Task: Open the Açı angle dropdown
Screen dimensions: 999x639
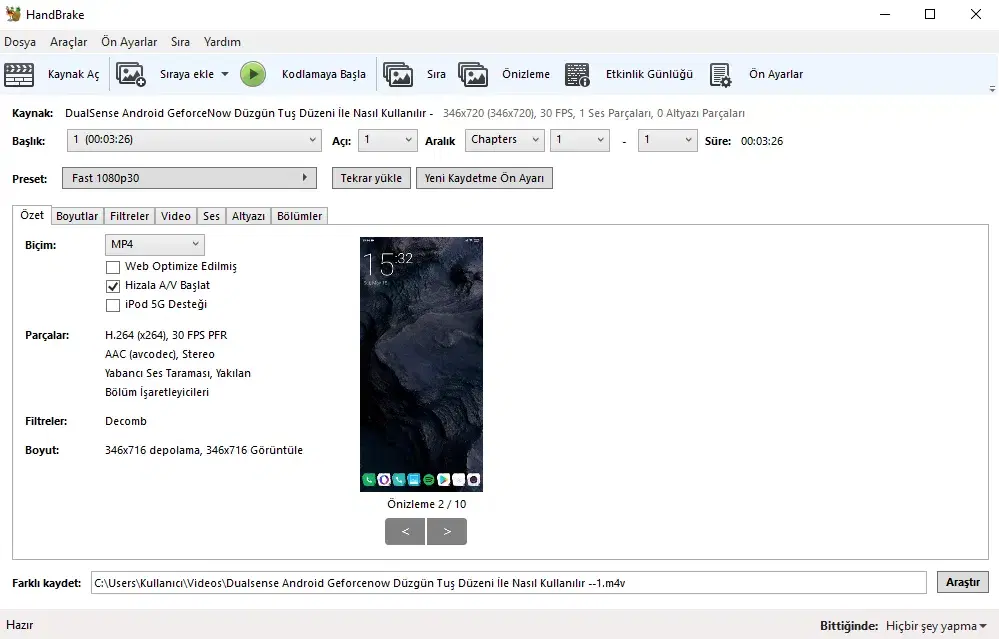Action: click(387, 140)
